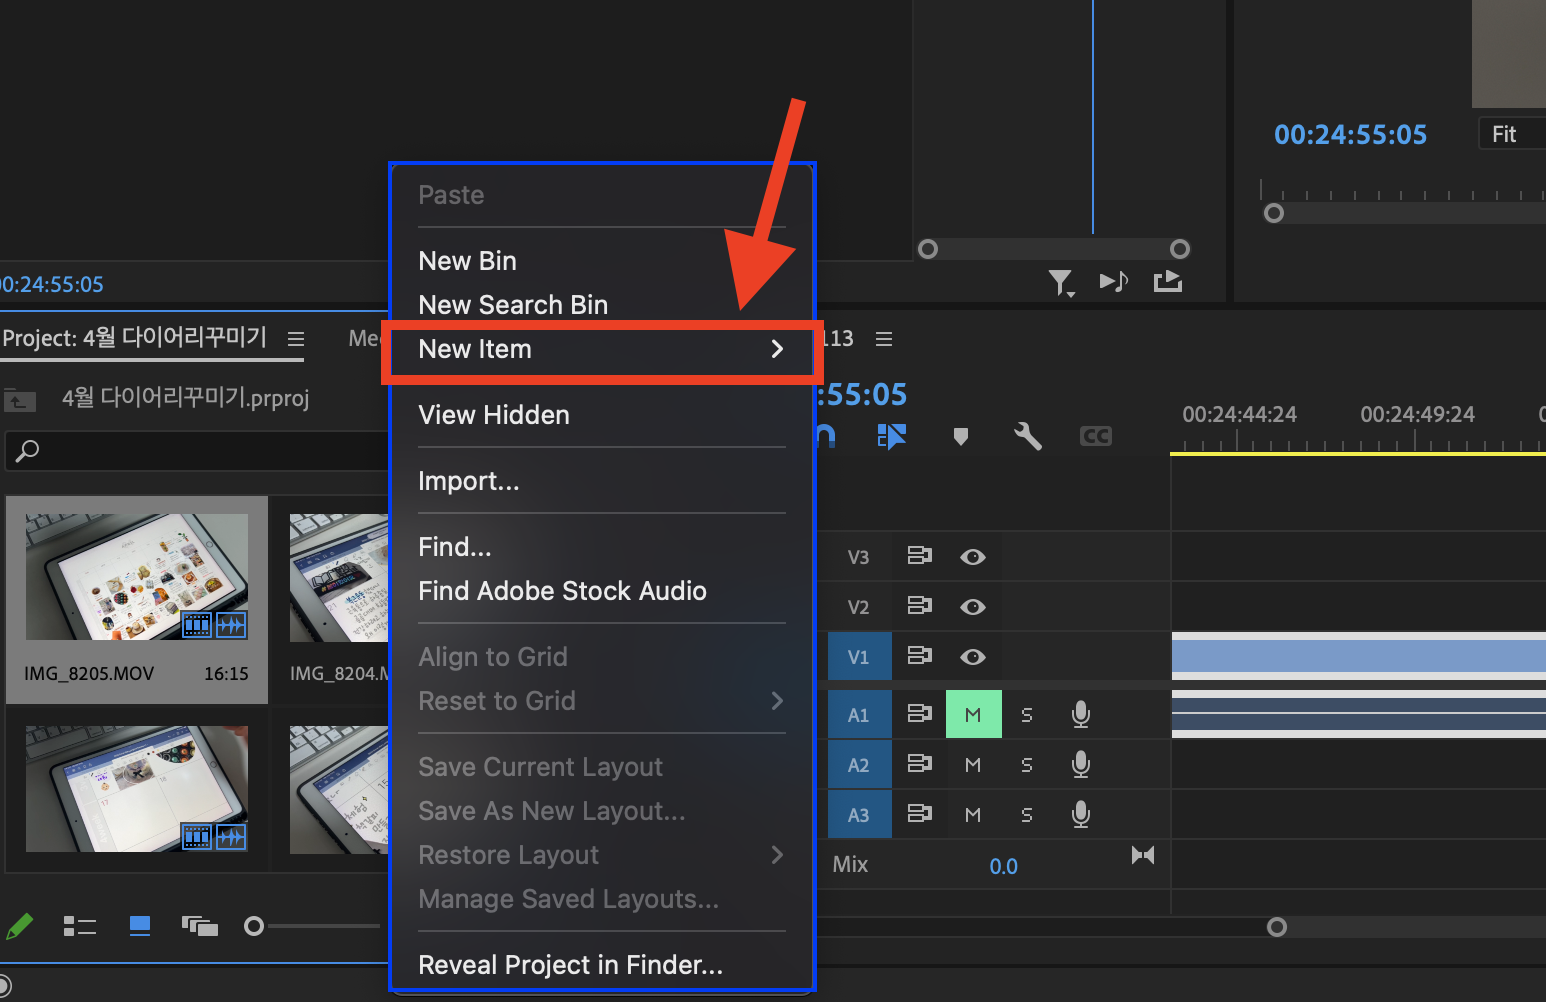The height and width of the screenshot is (1002, 1546).
Task: Adjust the thumbnail size zoom slider
Action: click(254, 927)
